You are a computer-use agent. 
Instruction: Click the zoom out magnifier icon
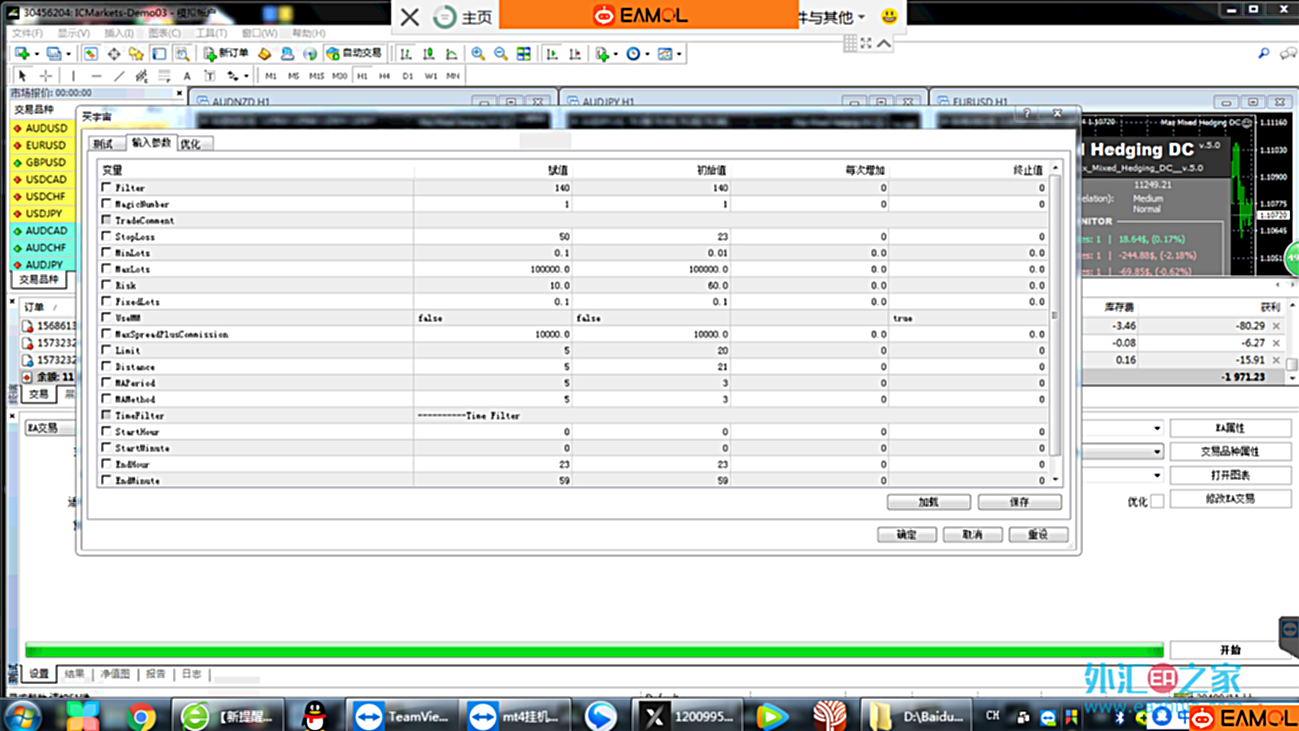500,53
